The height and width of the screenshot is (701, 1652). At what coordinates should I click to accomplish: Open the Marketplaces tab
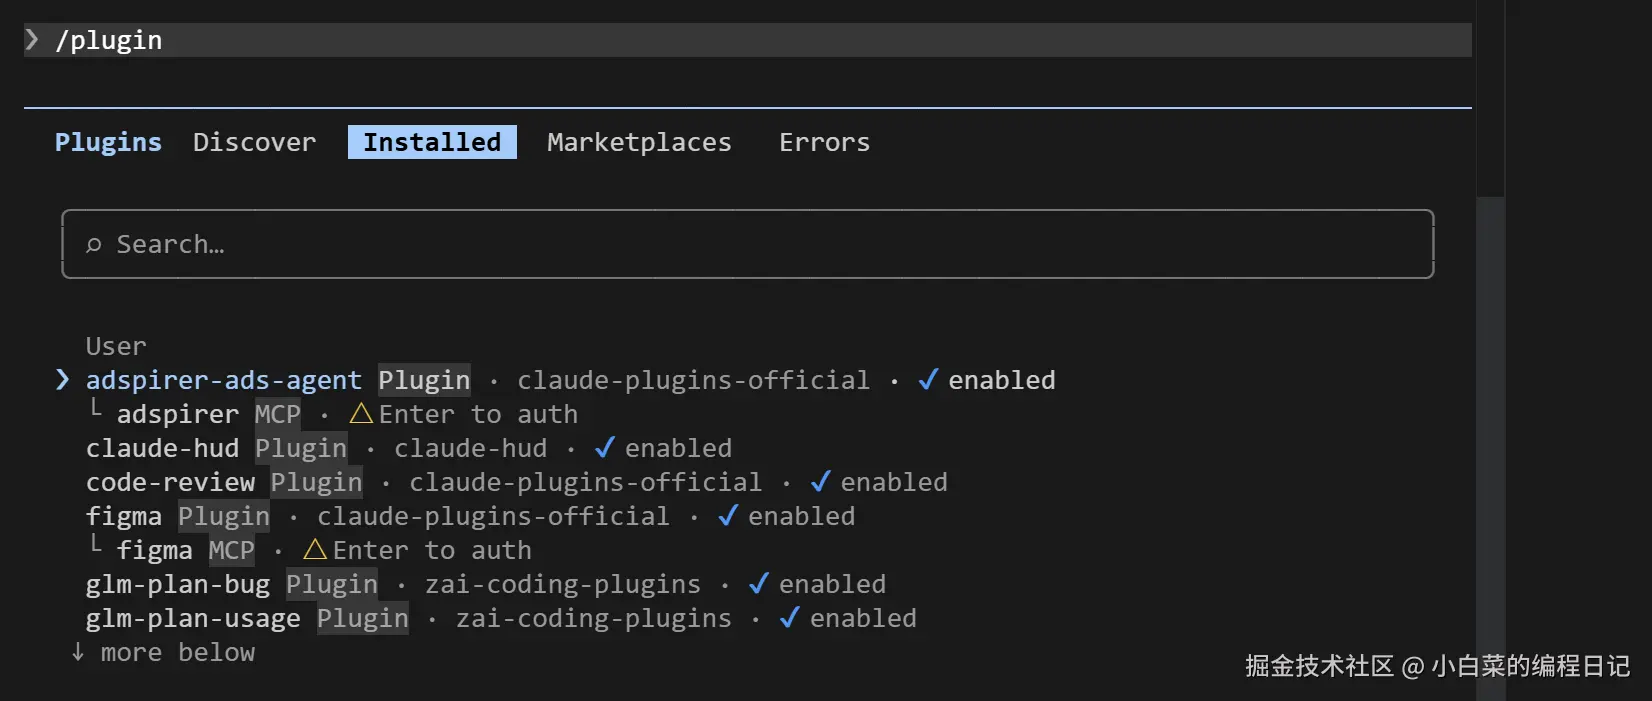(639, 142)
